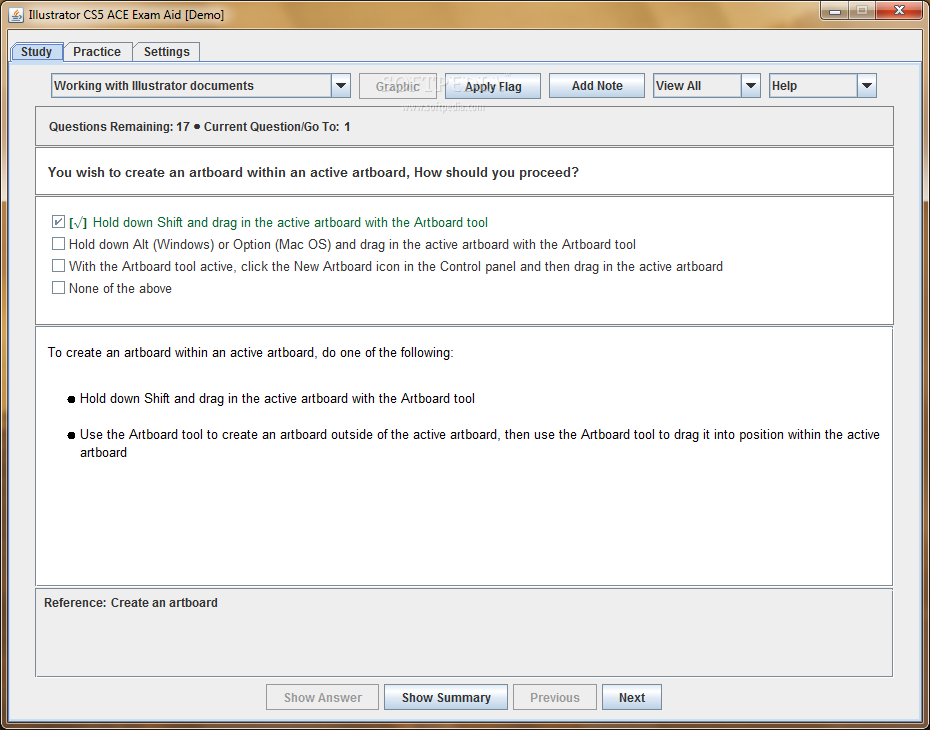Click the Graphic button
This screenshot has width=930, height=730.
pos(397,86)
